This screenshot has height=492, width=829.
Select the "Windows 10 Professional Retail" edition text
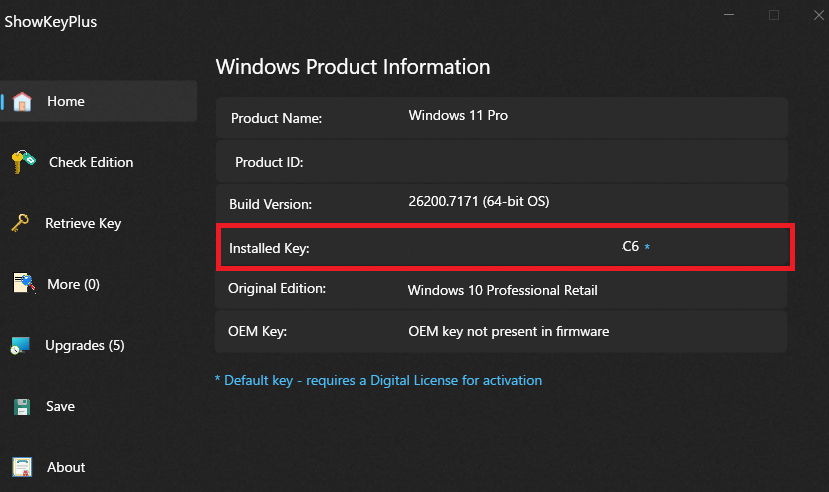[x=502, y=291]
